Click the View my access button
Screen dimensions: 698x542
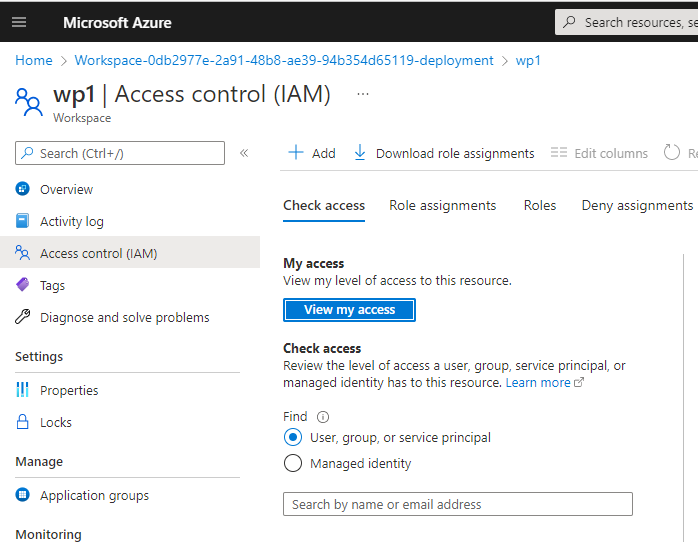pyautogui.click(x=349, y=310)
